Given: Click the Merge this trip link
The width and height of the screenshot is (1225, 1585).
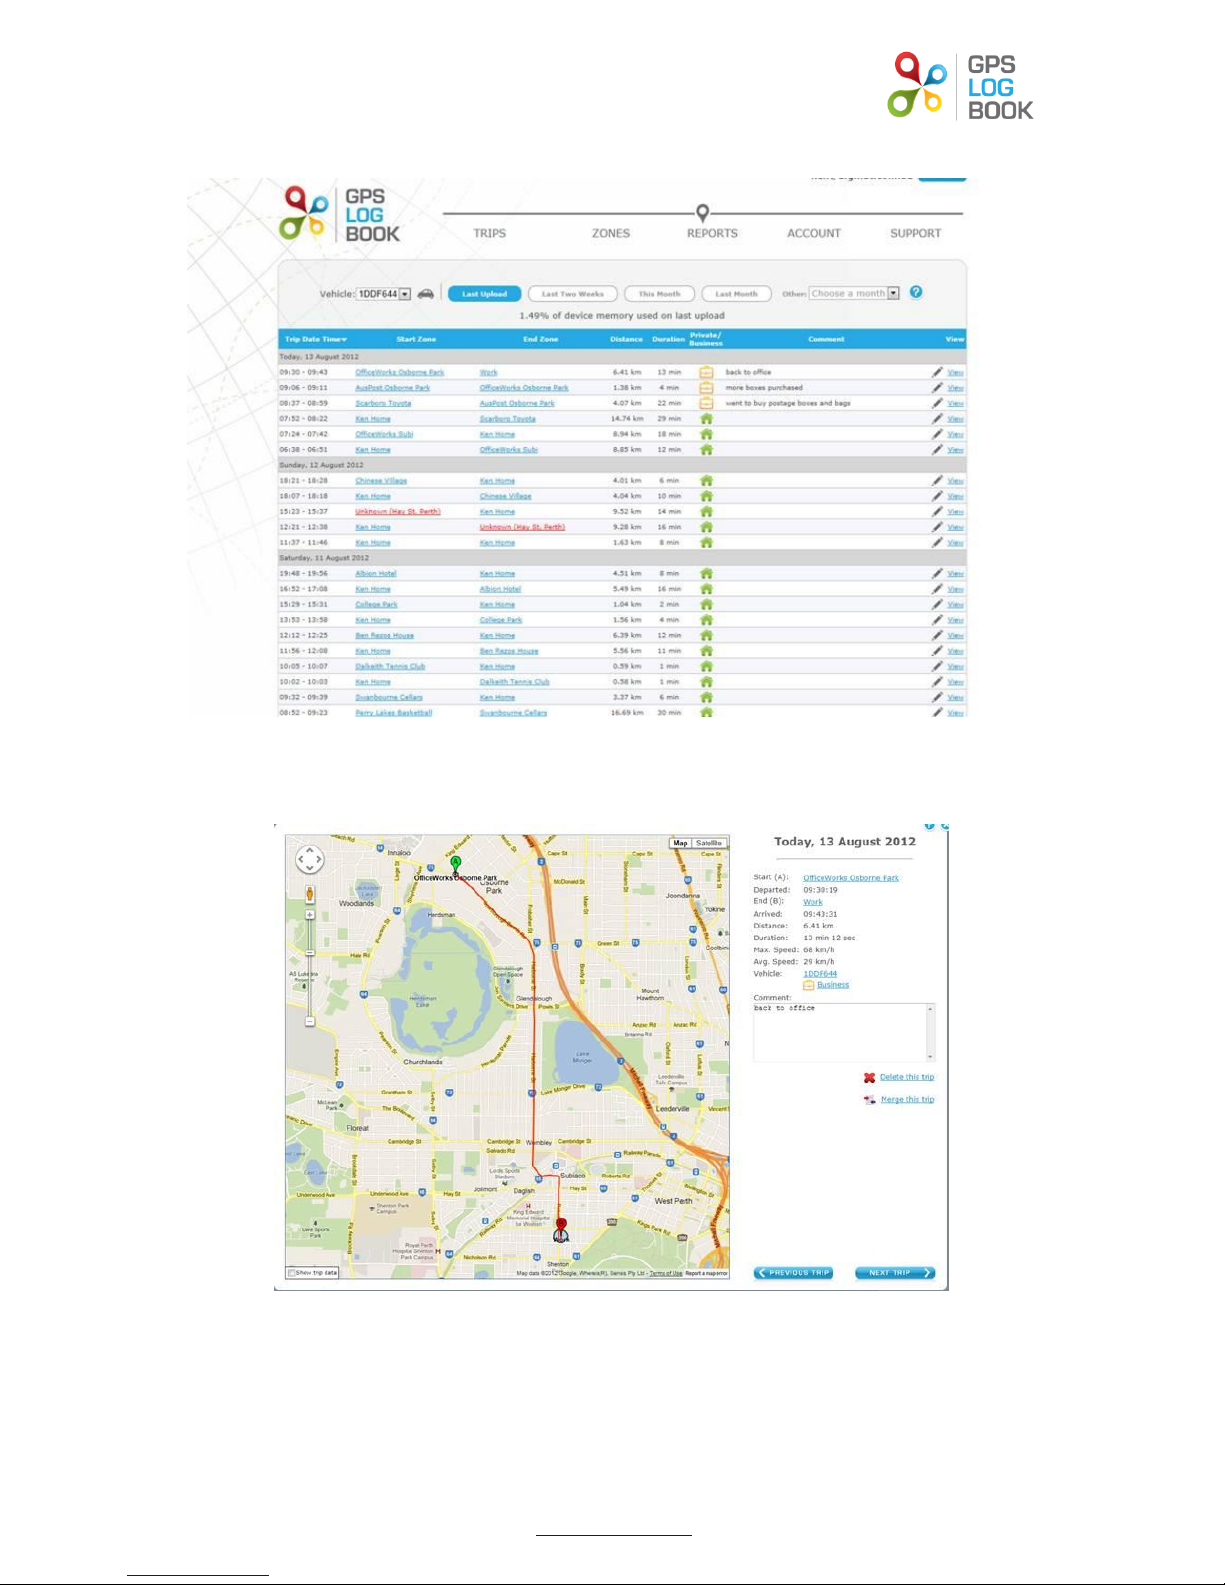Looking at the screenshot, I should [x=907, y=1099].
